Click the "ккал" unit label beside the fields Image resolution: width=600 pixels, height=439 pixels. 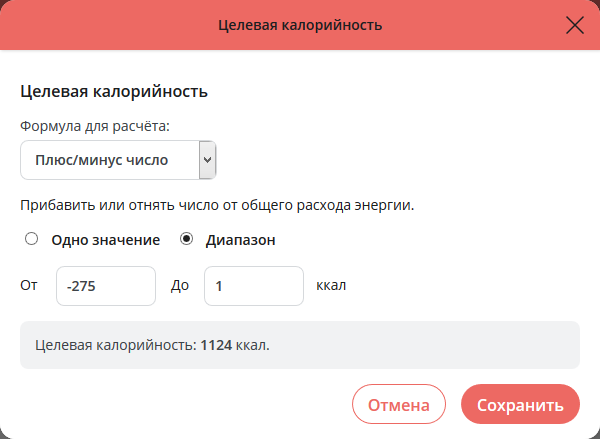331,286
